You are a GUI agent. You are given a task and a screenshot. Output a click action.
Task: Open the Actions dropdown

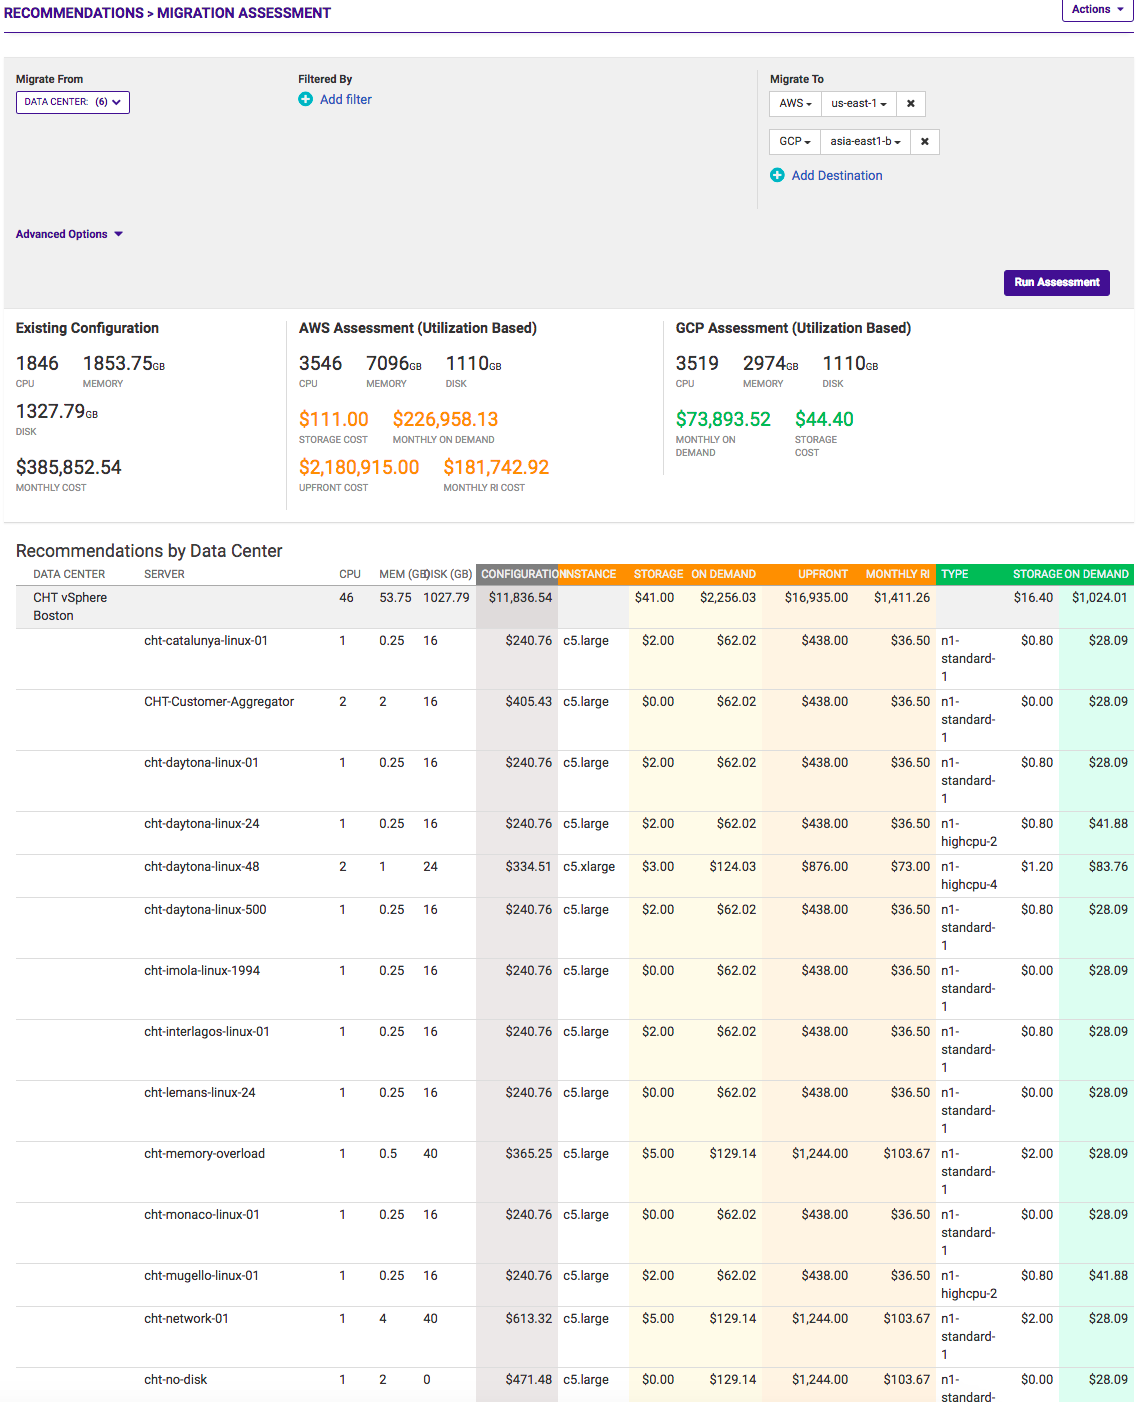coord(1096,10)
